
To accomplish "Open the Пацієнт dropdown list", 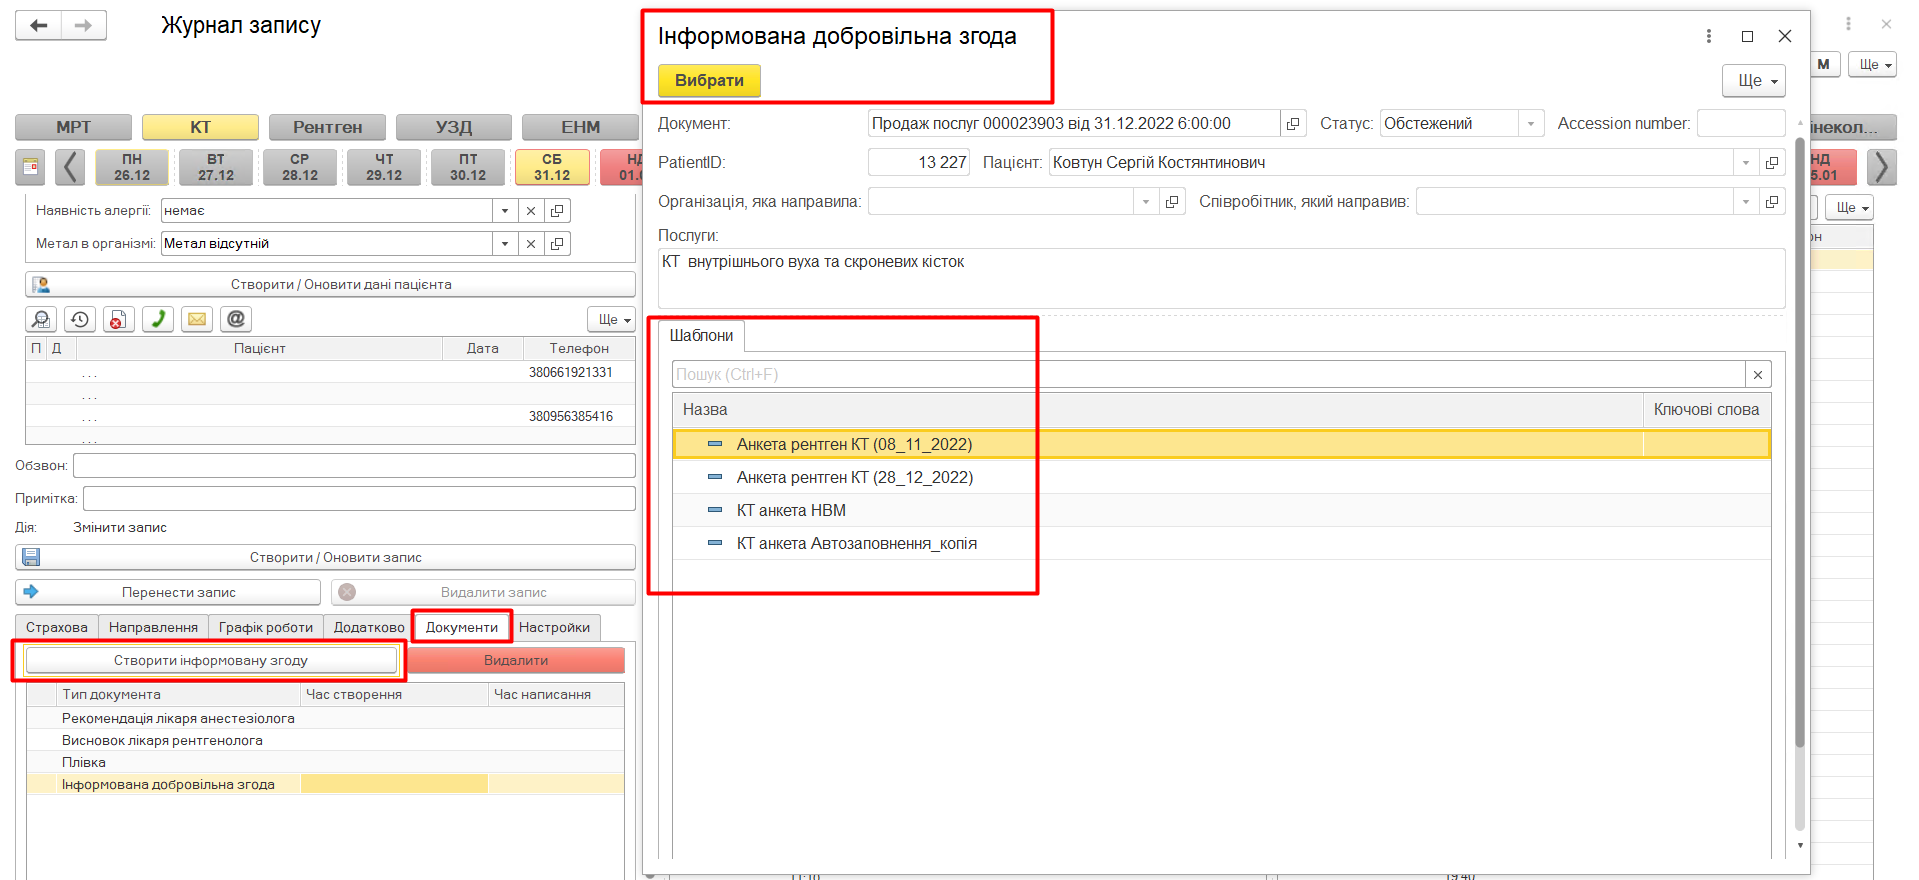I will point(1745,163).
